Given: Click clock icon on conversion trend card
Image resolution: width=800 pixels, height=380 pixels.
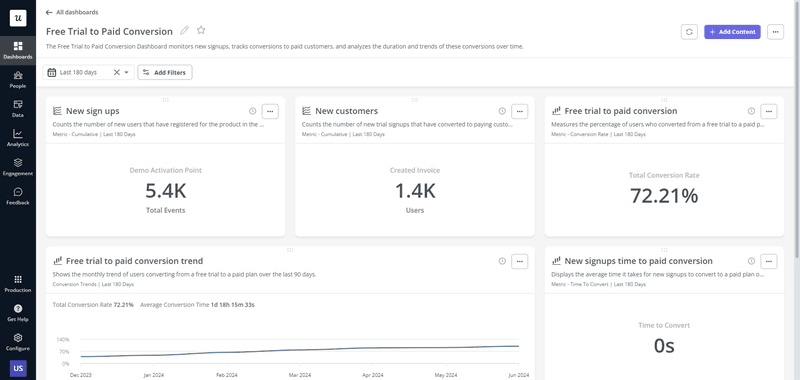Looking at the screenshot, I should pos(502,261).
